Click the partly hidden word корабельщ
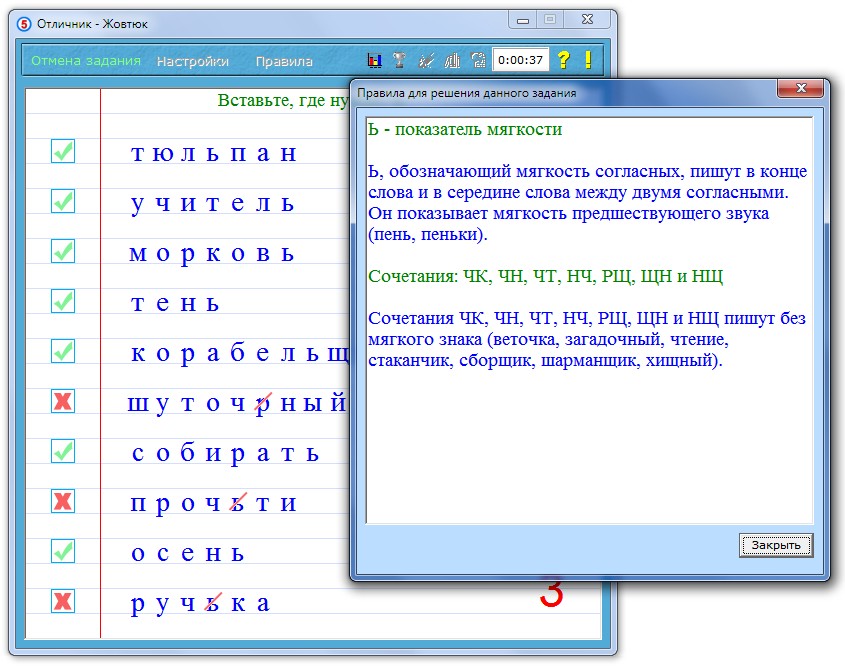This screenshot has height=666, width=845. point(240,354)
